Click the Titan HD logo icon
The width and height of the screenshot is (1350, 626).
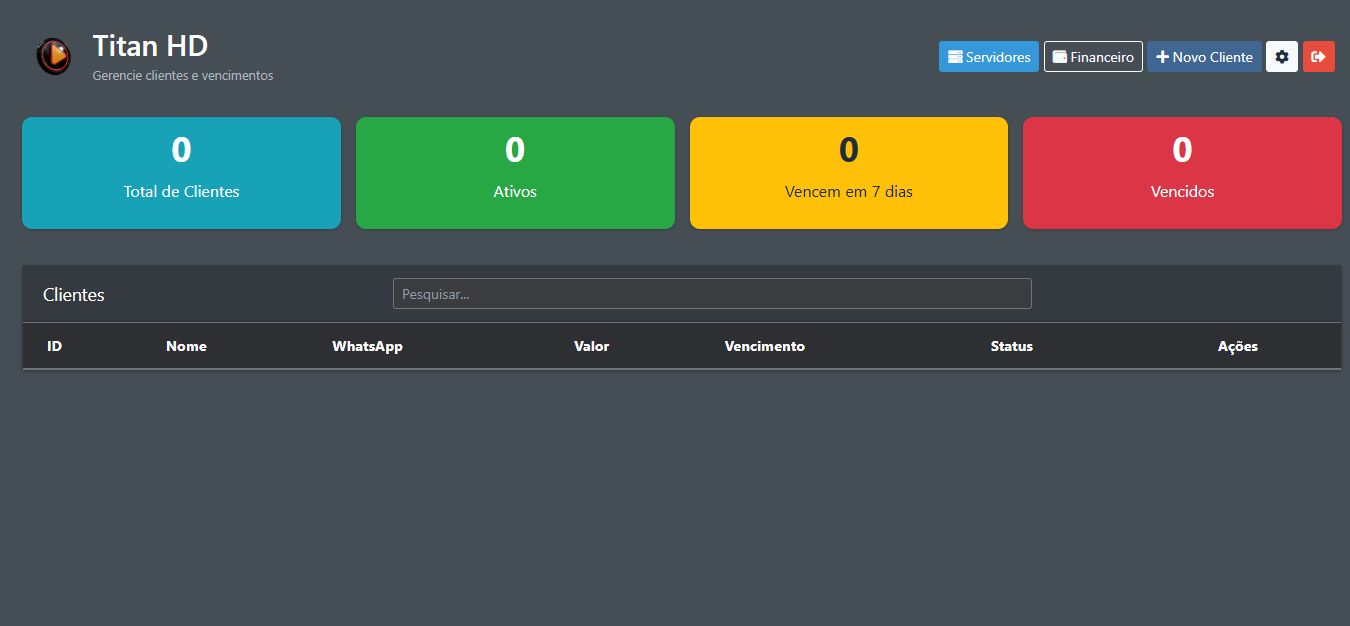tap(54, 57)
